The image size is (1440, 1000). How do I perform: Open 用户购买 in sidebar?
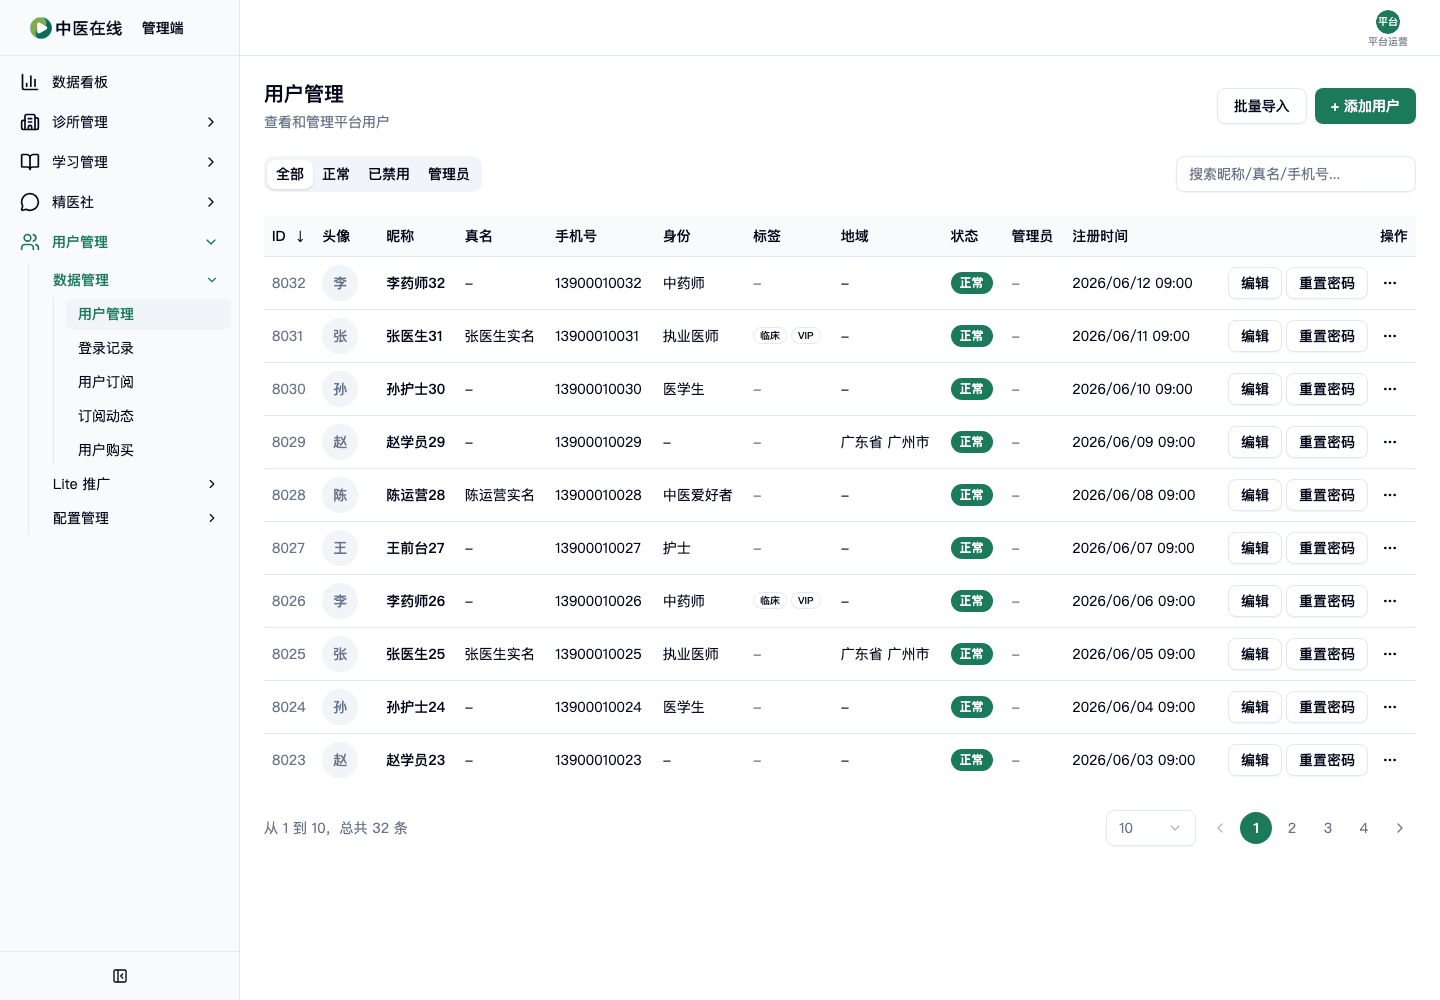pos(148,450)
